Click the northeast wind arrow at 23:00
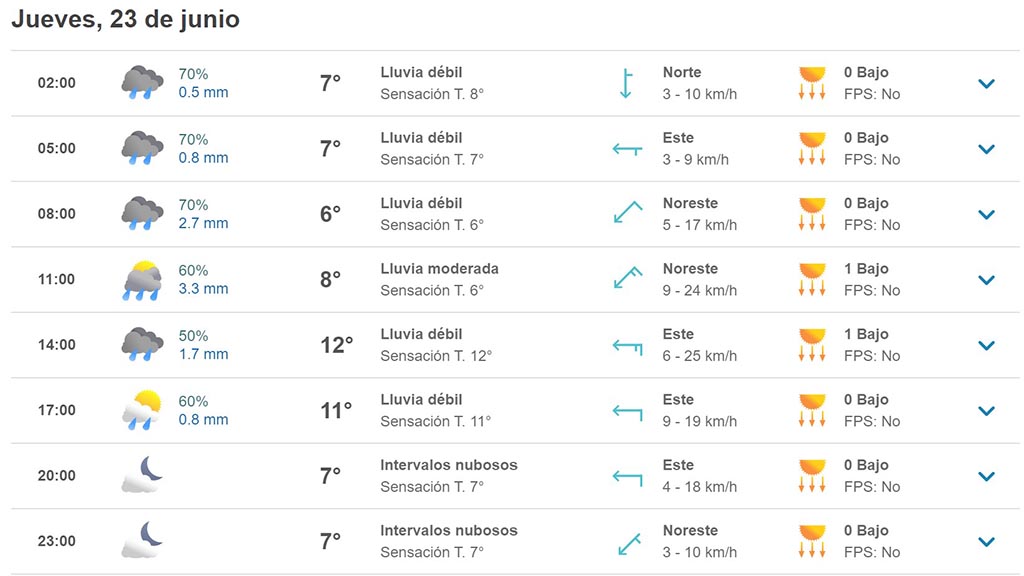Viewport: 1024px width, 576px height. (x=627, y=542)
